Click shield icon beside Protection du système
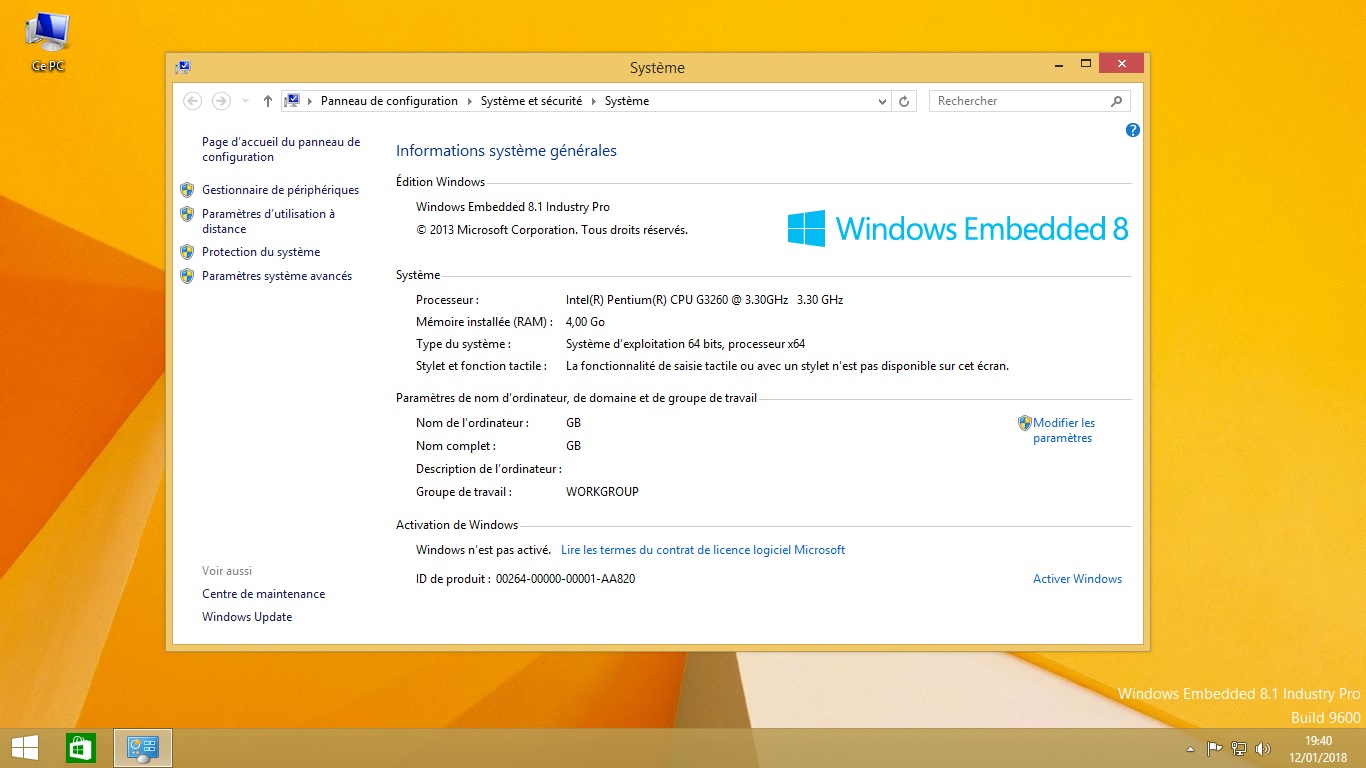 point(187,252)
